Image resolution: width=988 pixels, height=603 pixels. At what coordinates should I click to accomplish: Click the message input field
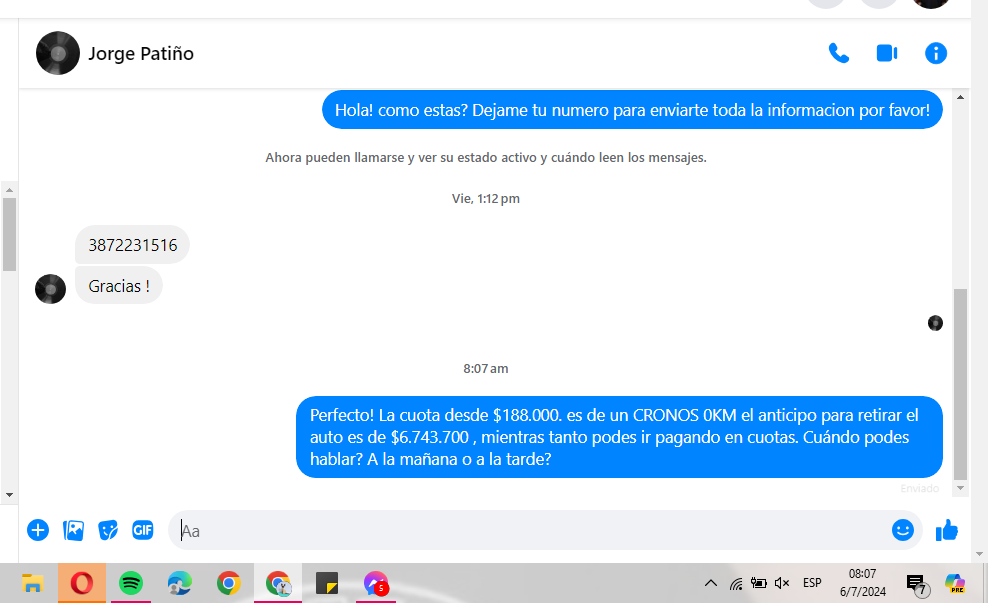[x=530, y=530]
